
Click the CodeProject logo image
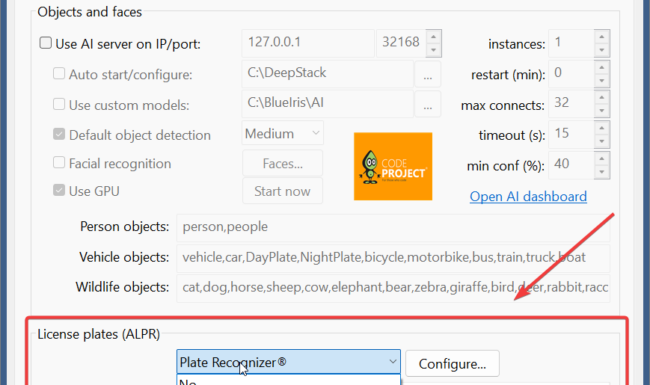[x=393, y=166]
